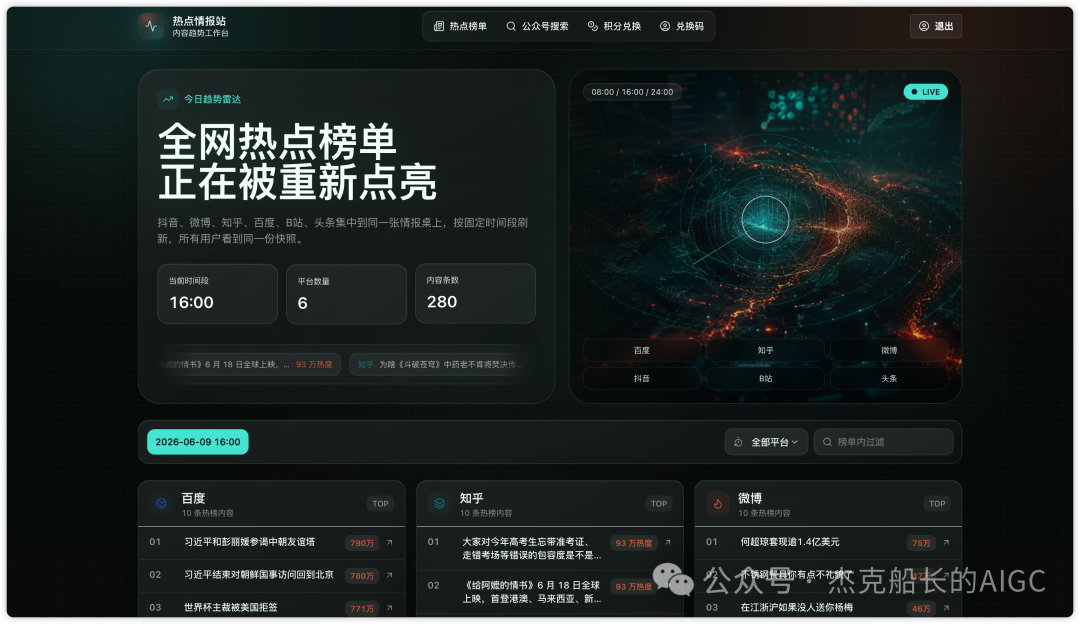Click the 93 万热度 badge on 知乎 row 01
The height and width of the screenshot is (624, 1080).
634,543
